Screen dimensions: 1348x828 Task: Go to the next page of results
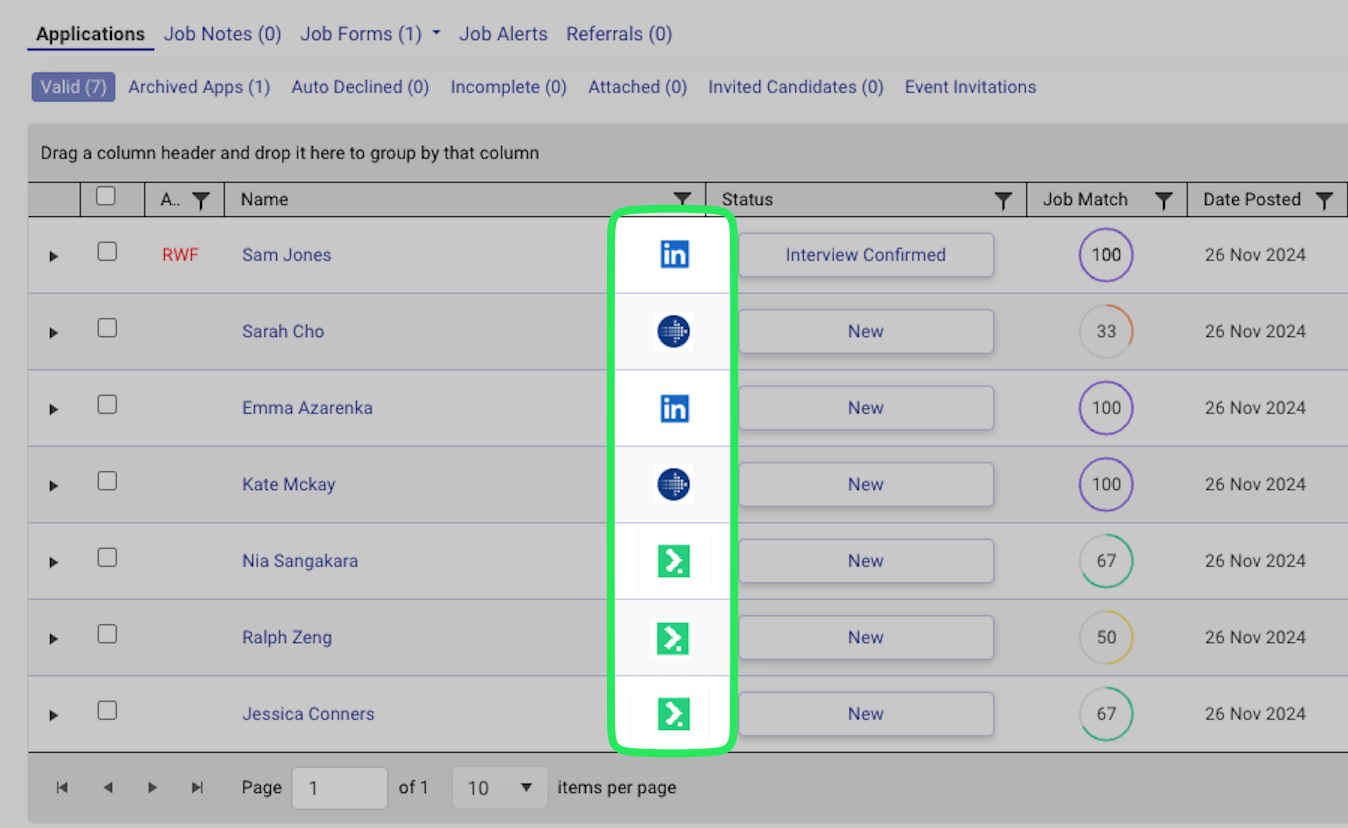152,788
